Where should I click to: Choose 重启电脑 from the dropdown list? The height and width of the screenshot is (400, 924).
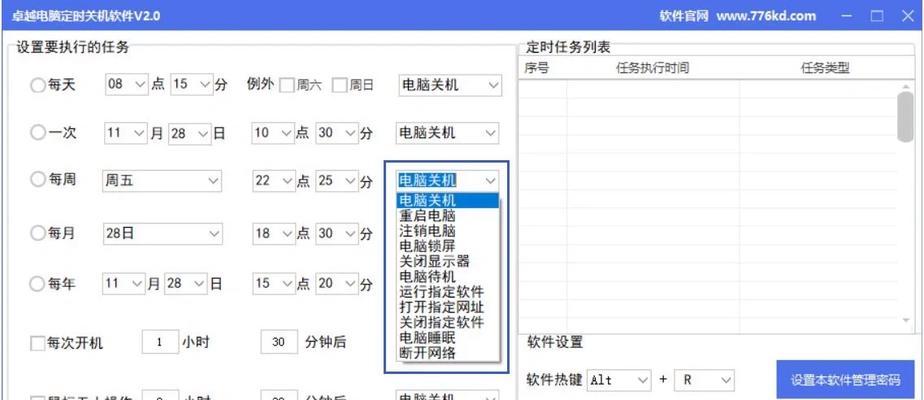[448, 216]
